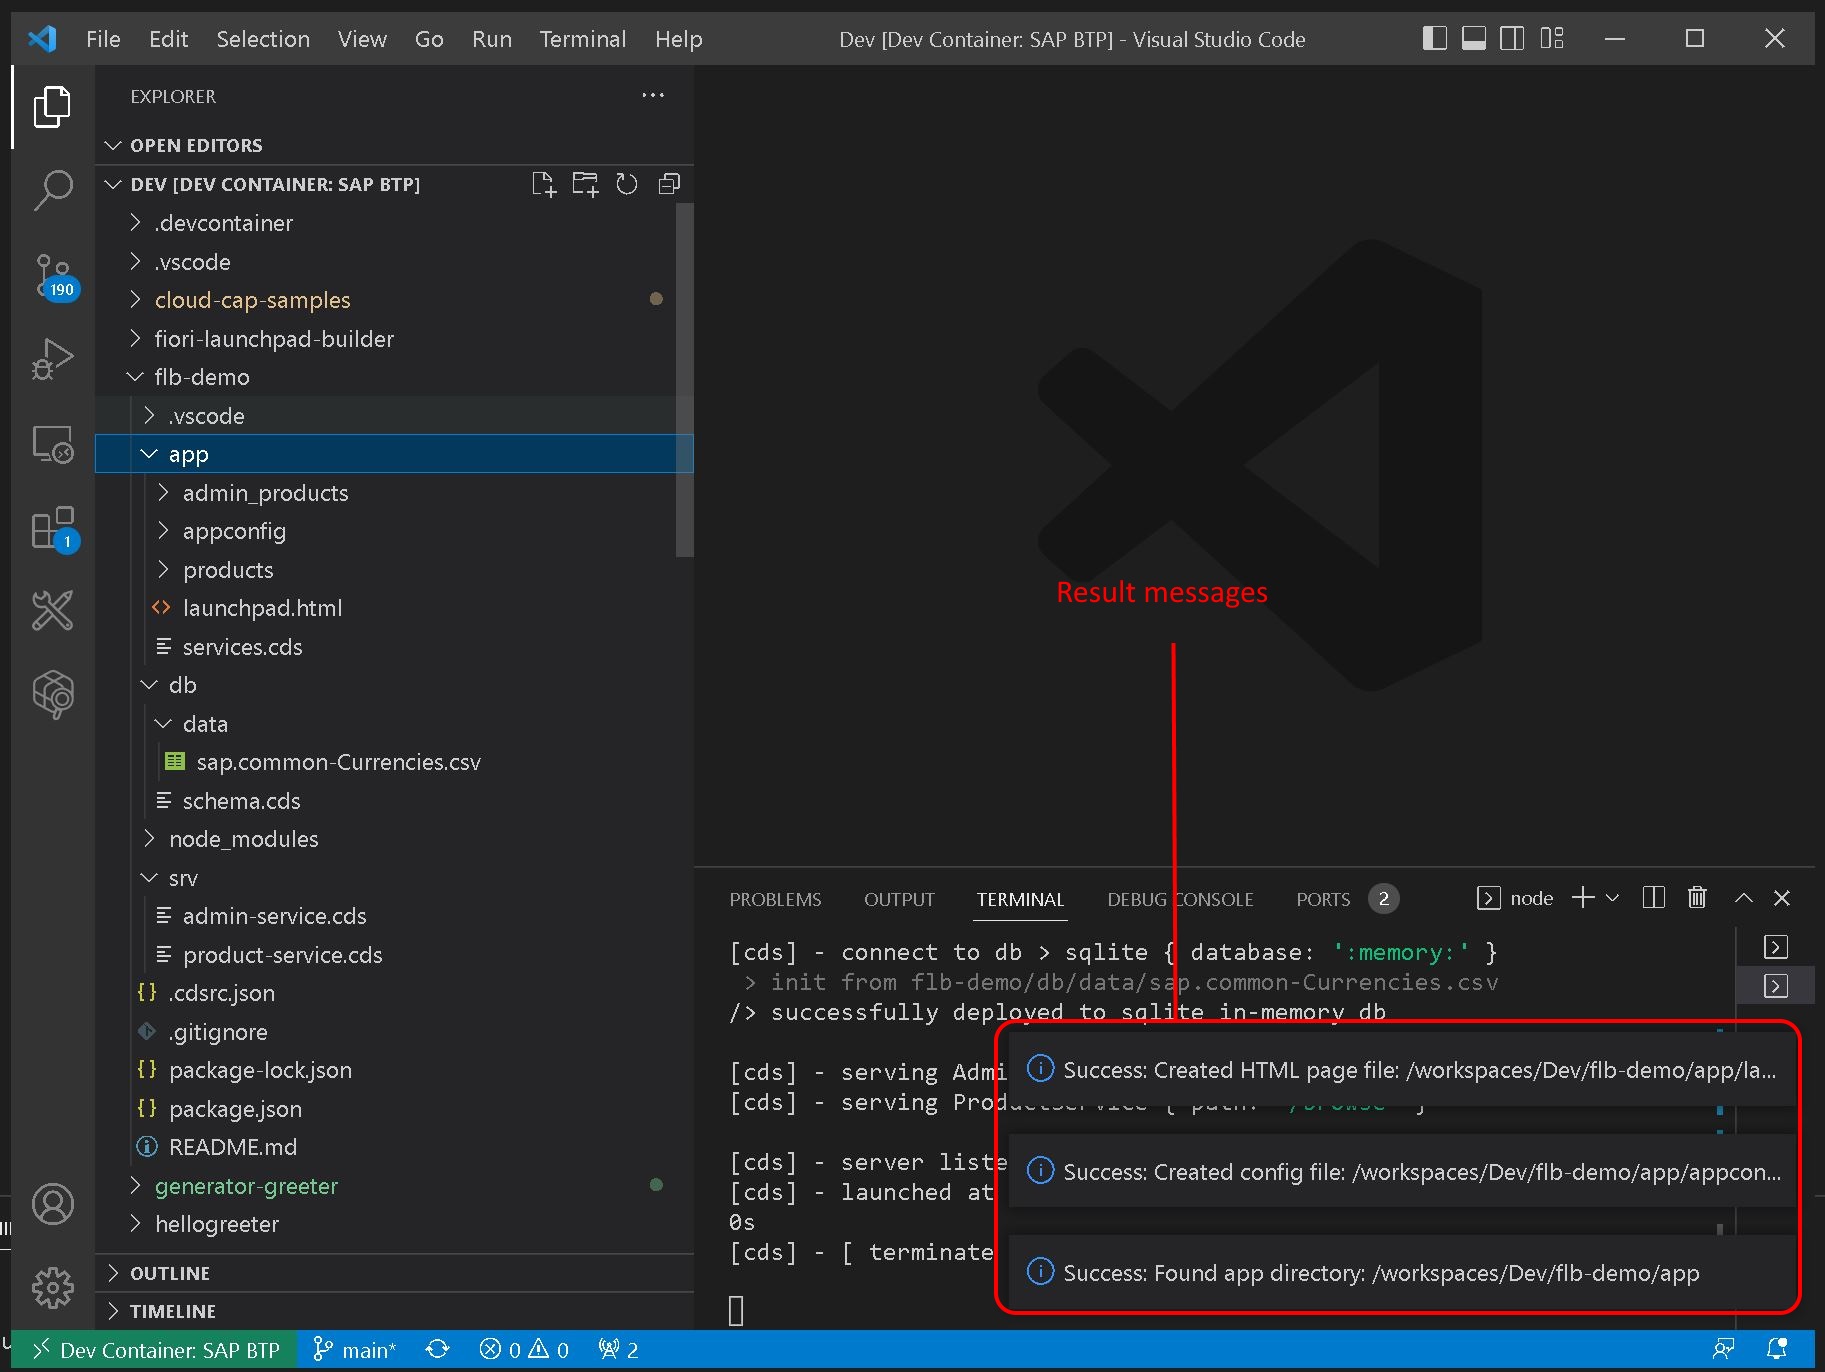Open the Accounts icon
Viewport: 1825px width, 1372px height.
pos(52,1204)
